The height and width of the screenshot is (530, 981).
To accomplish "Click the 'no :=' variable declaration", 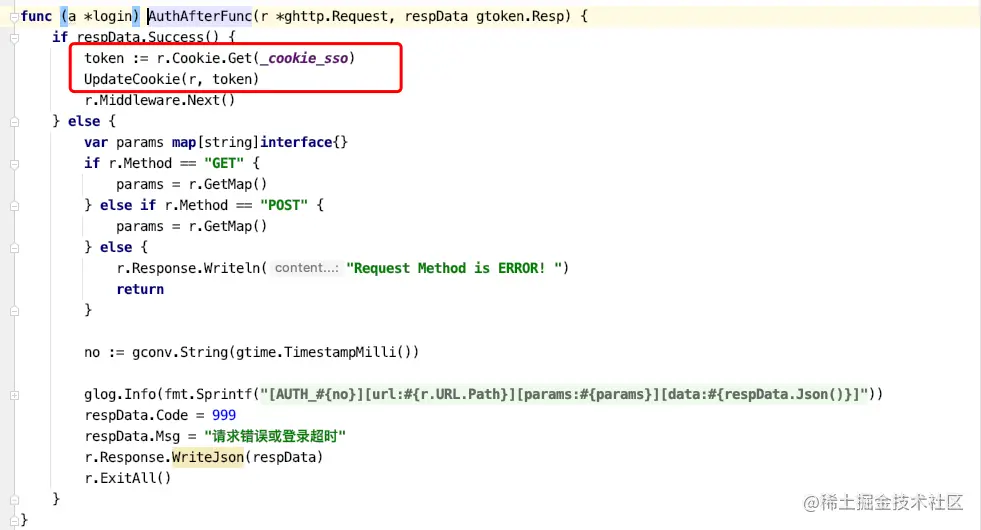I will point(104,352).
